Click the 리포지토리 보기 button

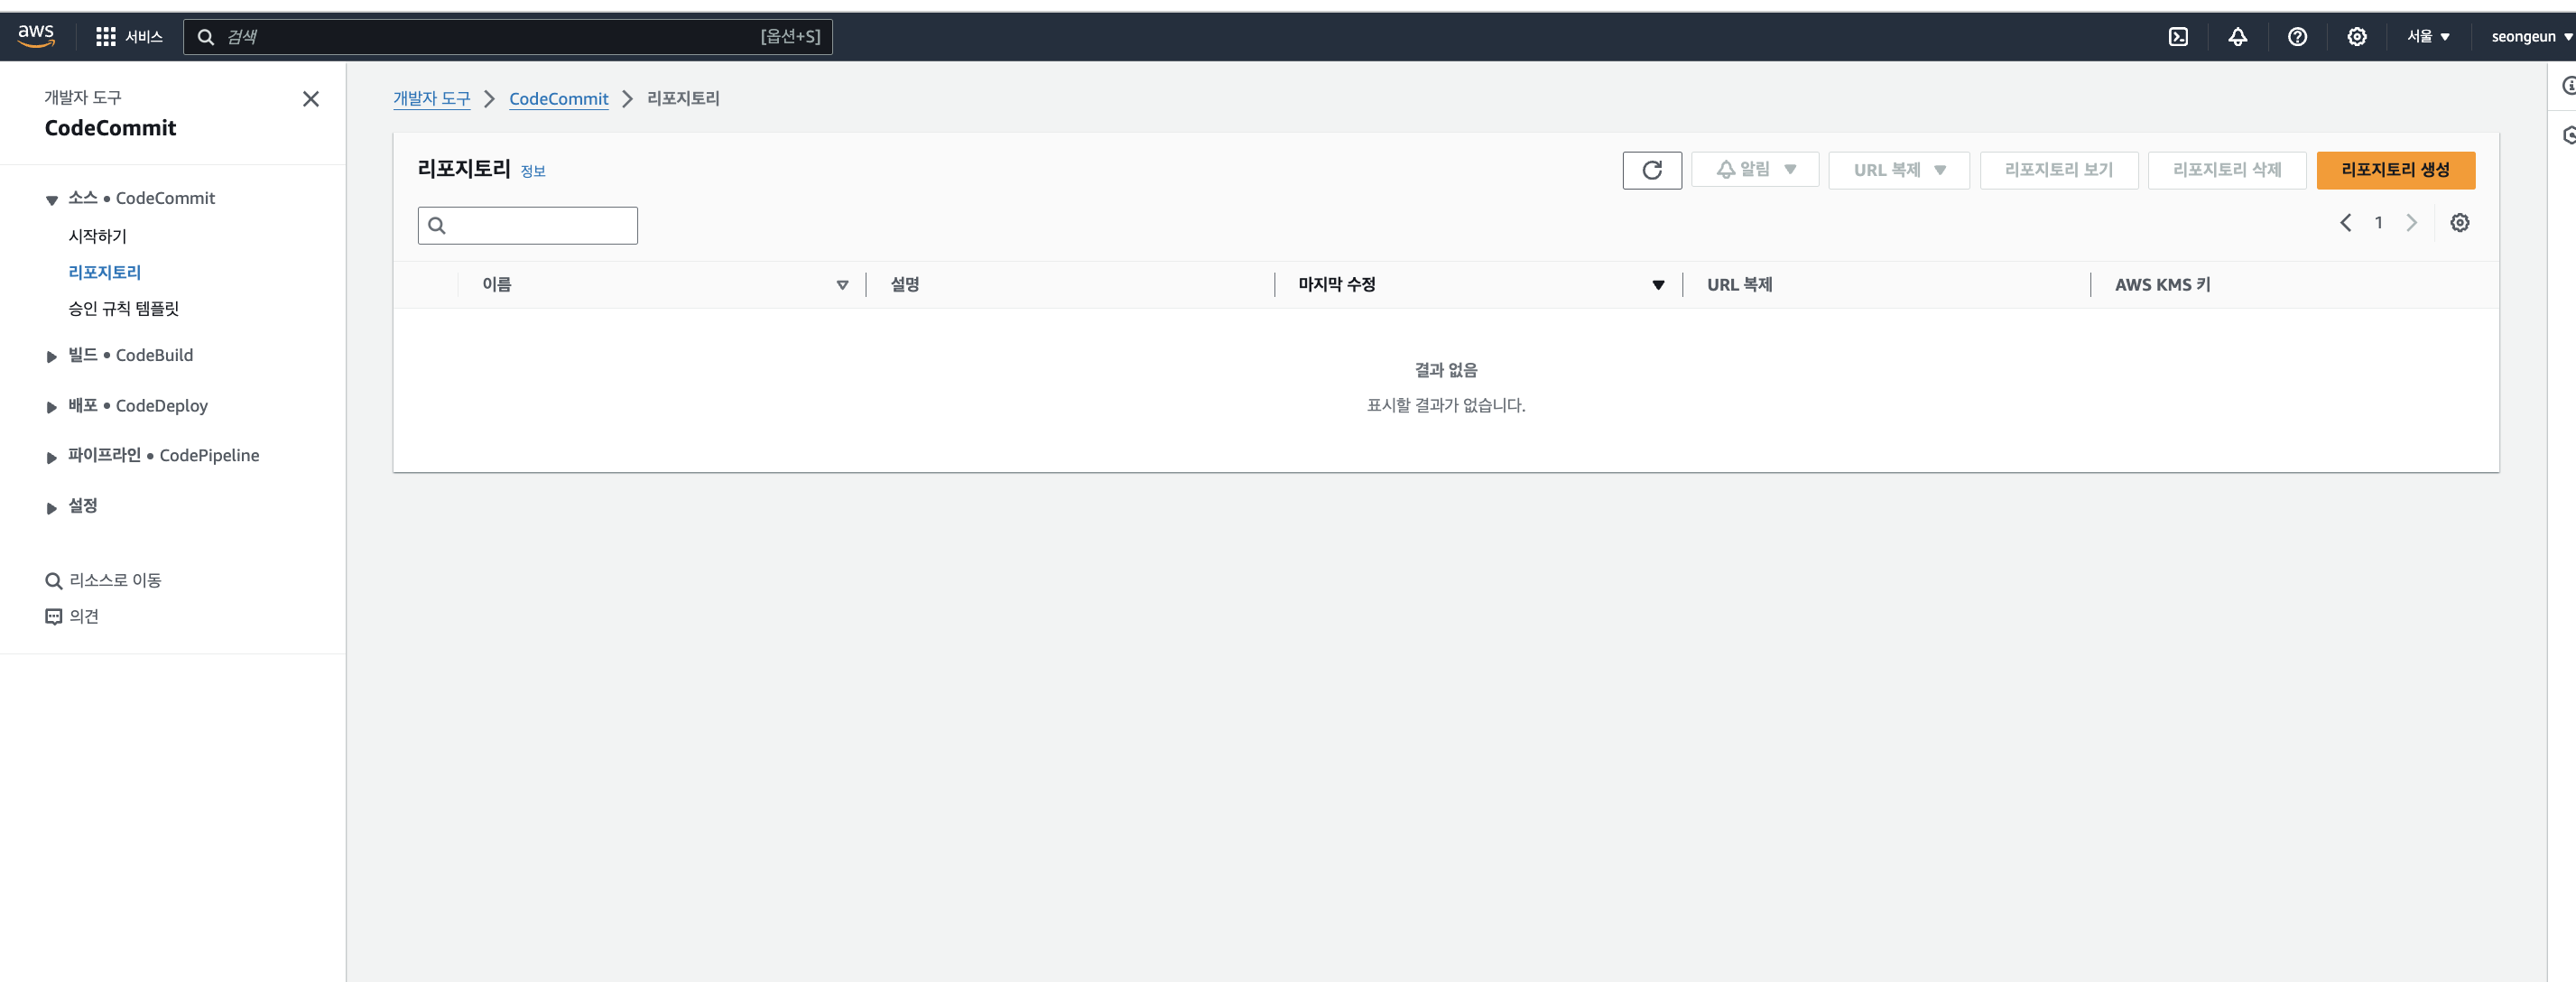[2059, 170]
